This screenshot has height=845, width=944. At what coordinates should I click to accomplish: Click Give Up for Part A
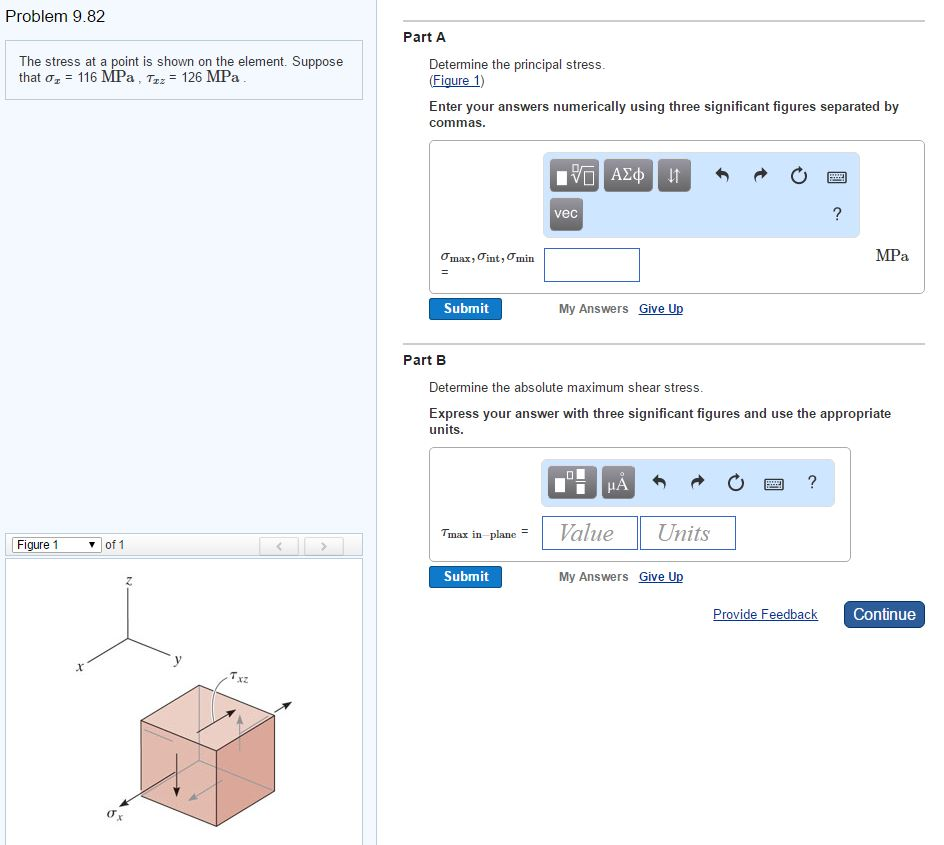[660, 309]
